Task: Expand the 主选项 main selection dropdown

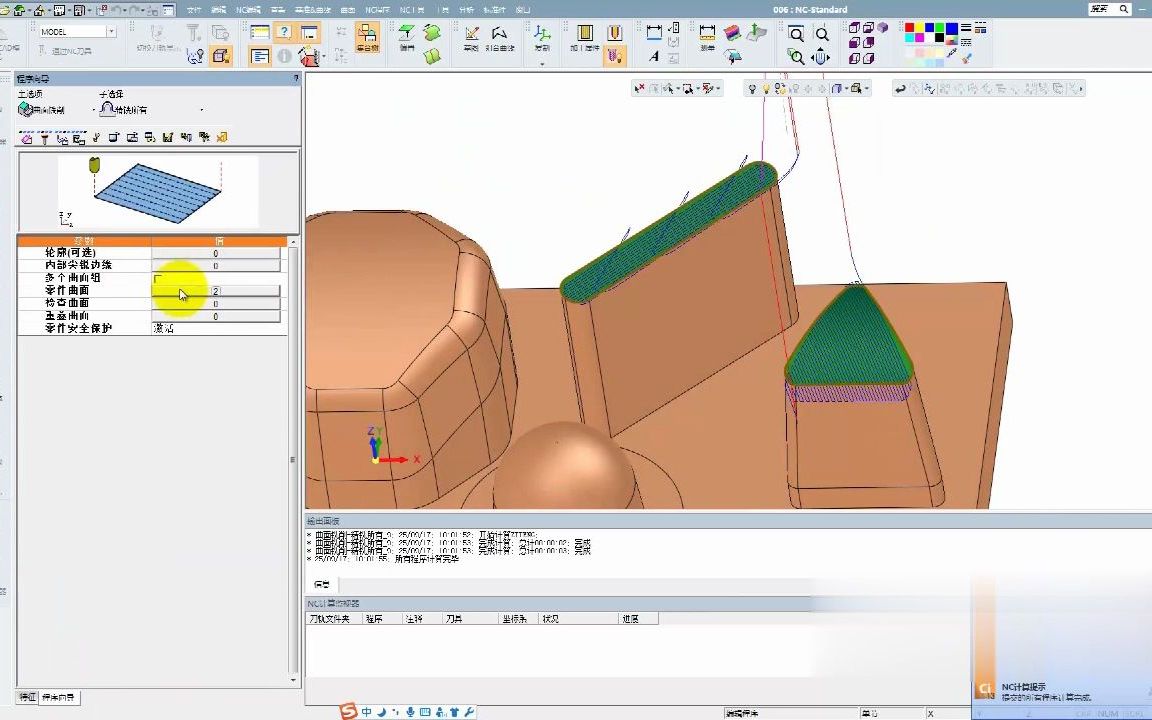Action: pos(94,110)
